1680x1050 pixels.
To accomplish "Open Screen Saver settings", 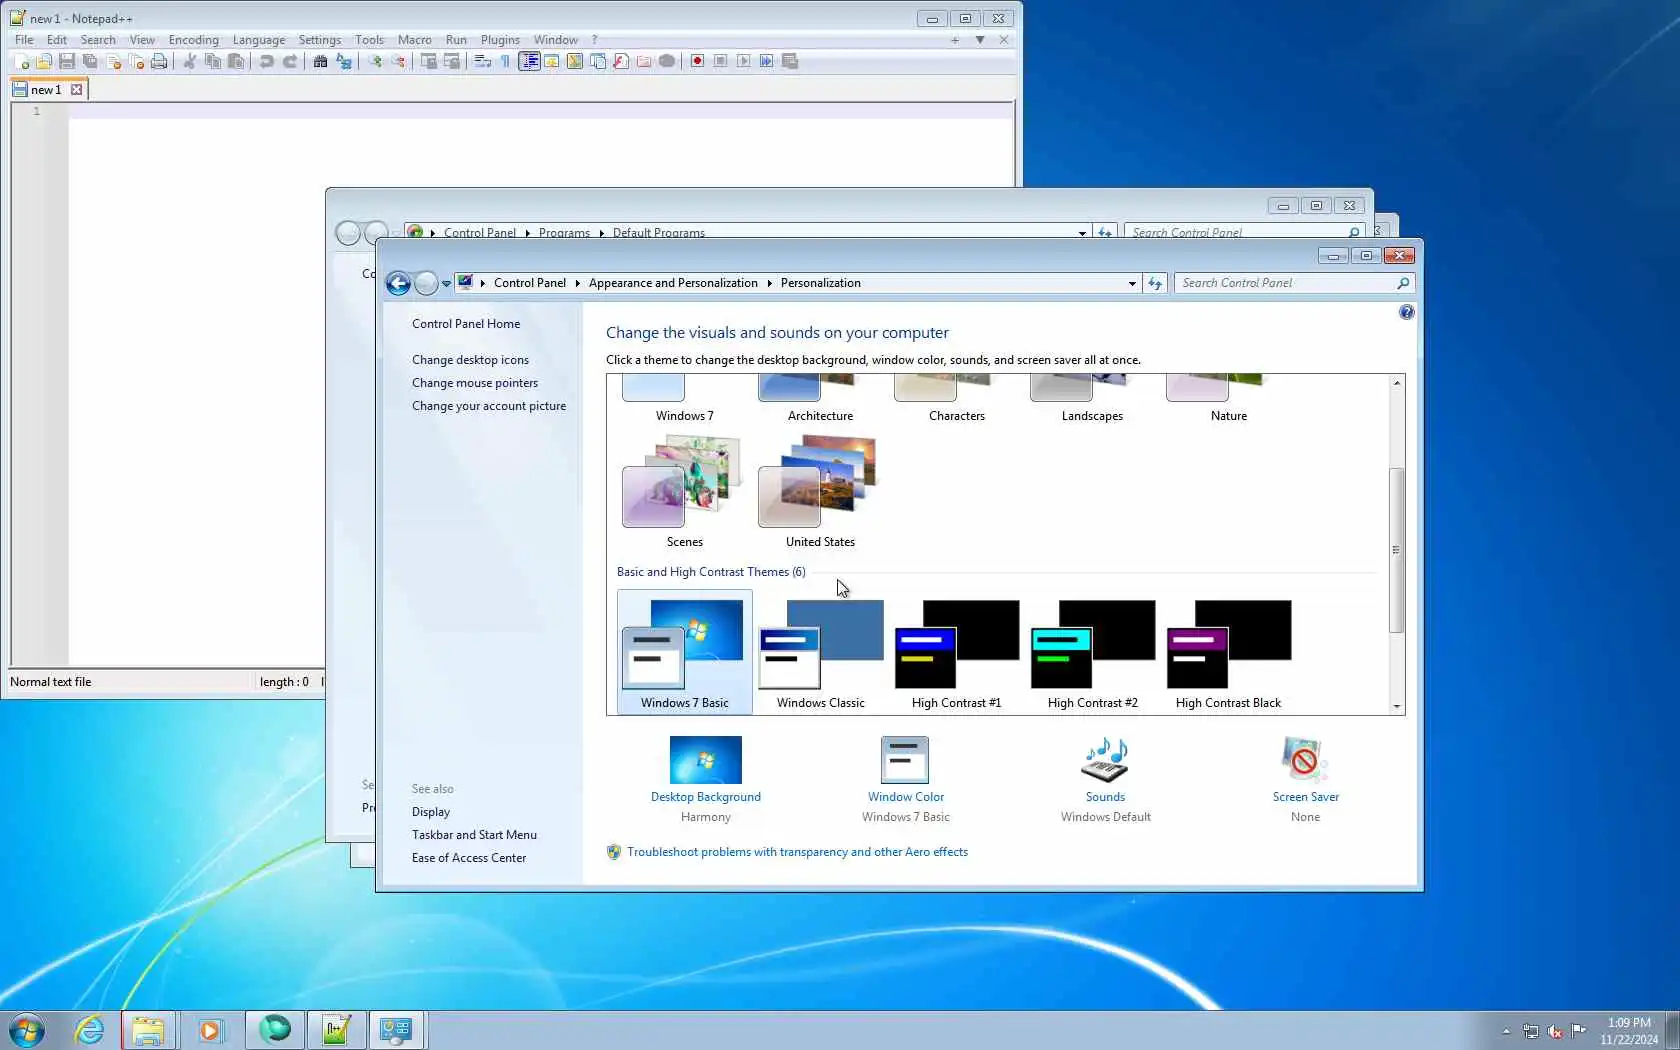I will (x=1305, y=779).
